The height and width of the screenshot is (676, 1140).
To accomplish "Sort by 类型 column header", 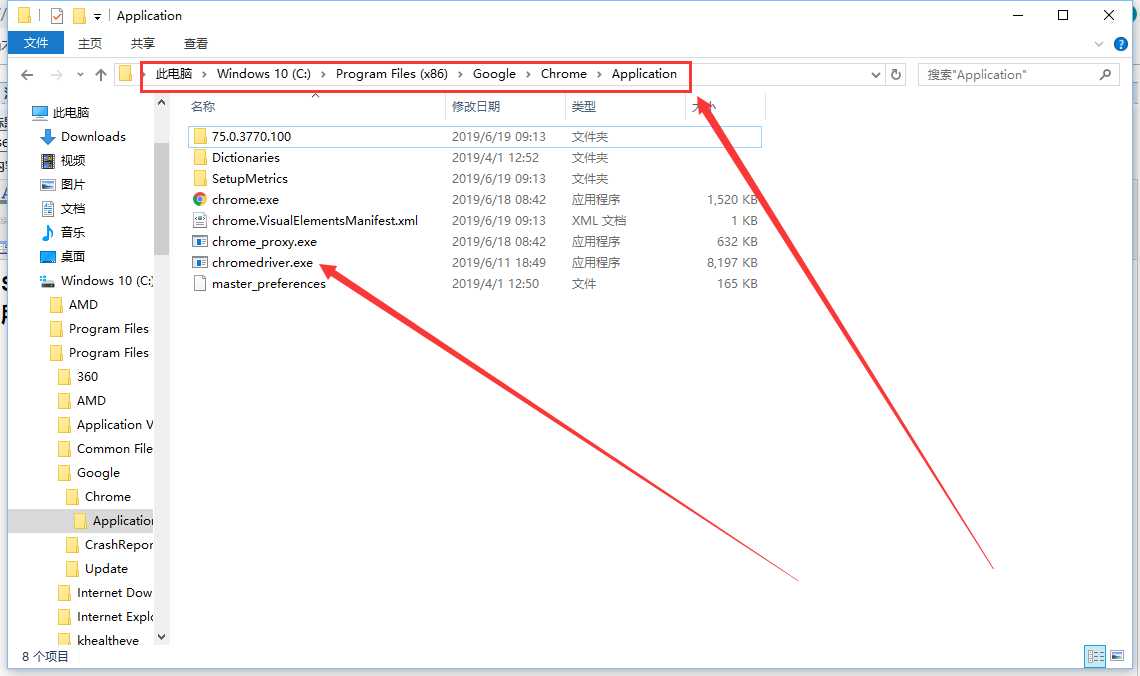I will 583,107.
